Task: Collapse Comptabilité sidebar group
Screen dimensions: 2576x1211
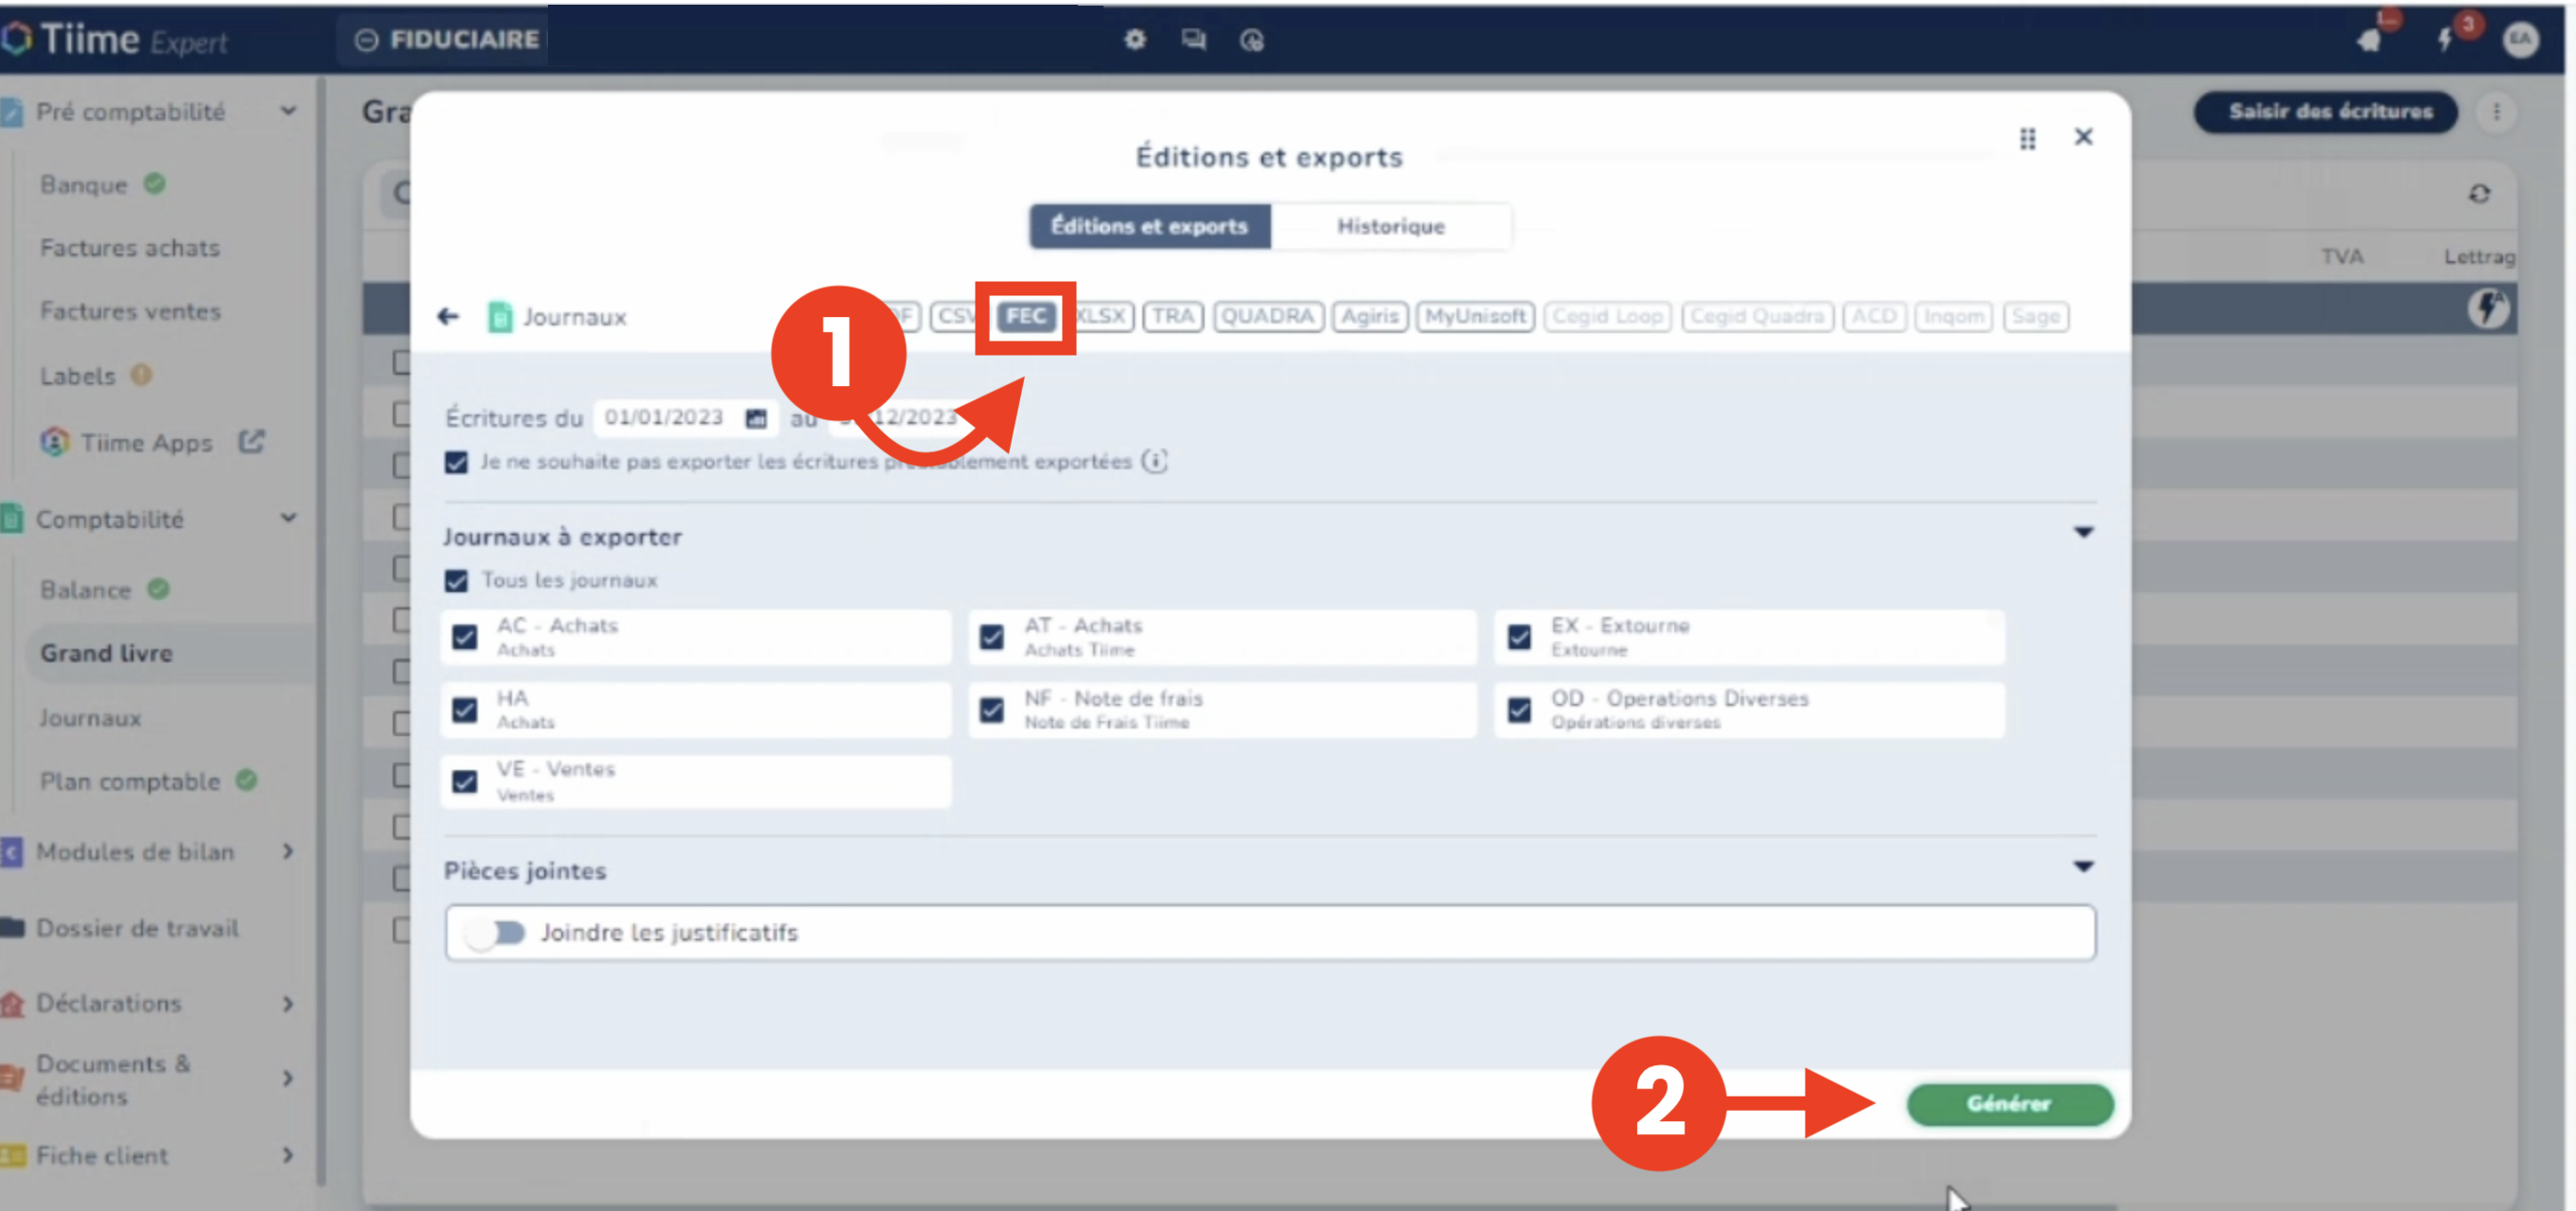Action: pyautogui.click(x=288, y=518)
